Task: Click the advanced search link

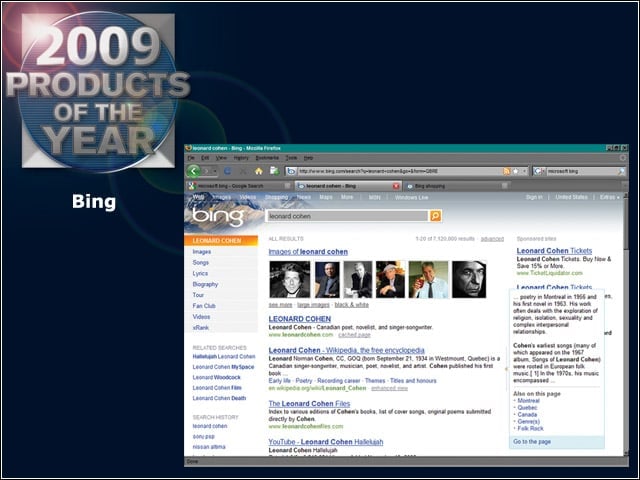Action: point(492,239)
